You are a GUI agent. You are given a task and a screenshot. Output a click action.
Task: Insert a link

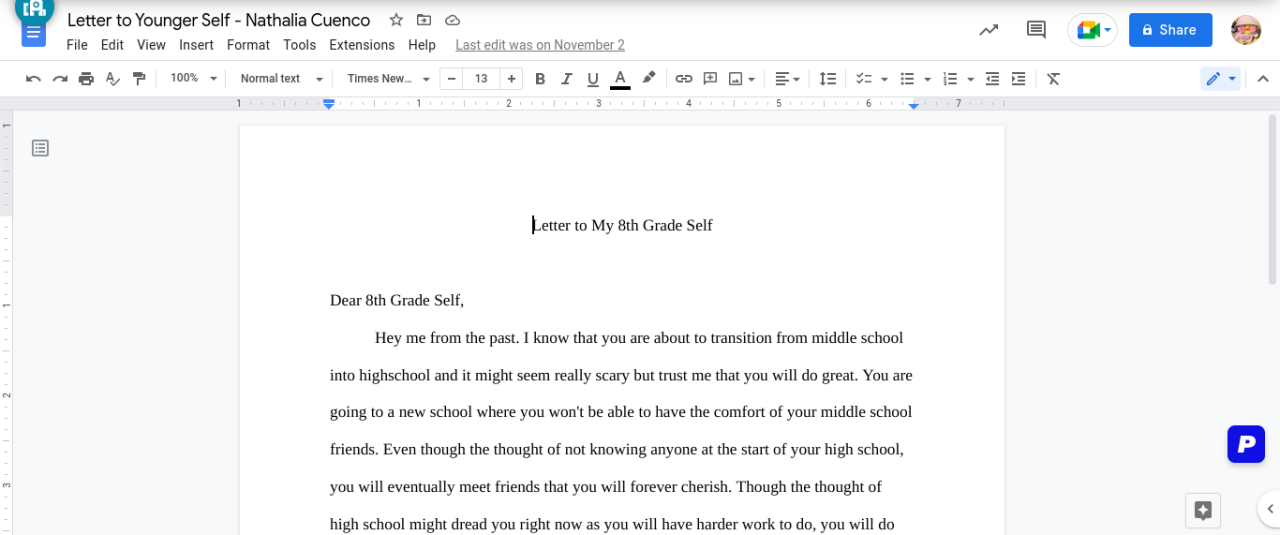click(684, 78)
